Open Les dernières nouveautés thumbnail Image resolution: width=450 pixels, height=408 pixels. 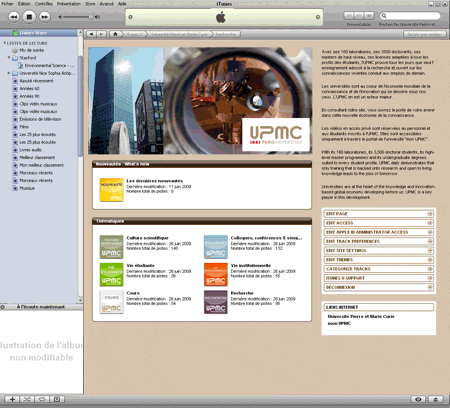point(111,190)
